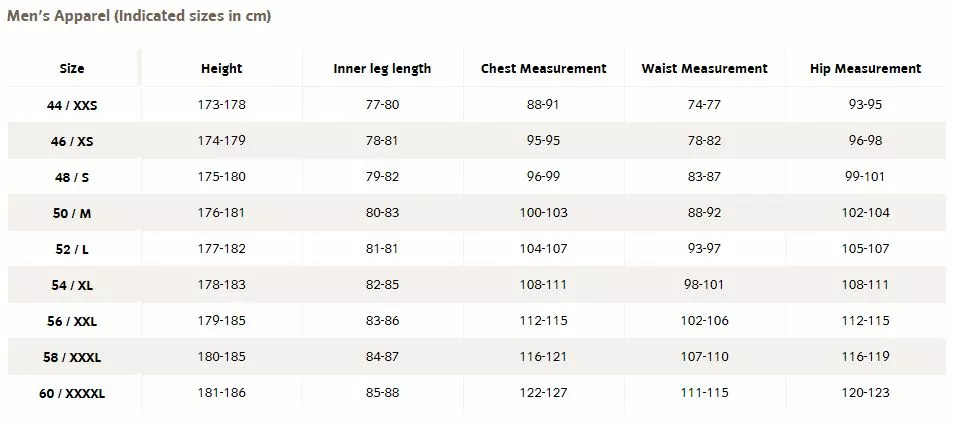The image size is (953, 425).
Task: Click the Chest Measurement column header
Action: (543, 69)
